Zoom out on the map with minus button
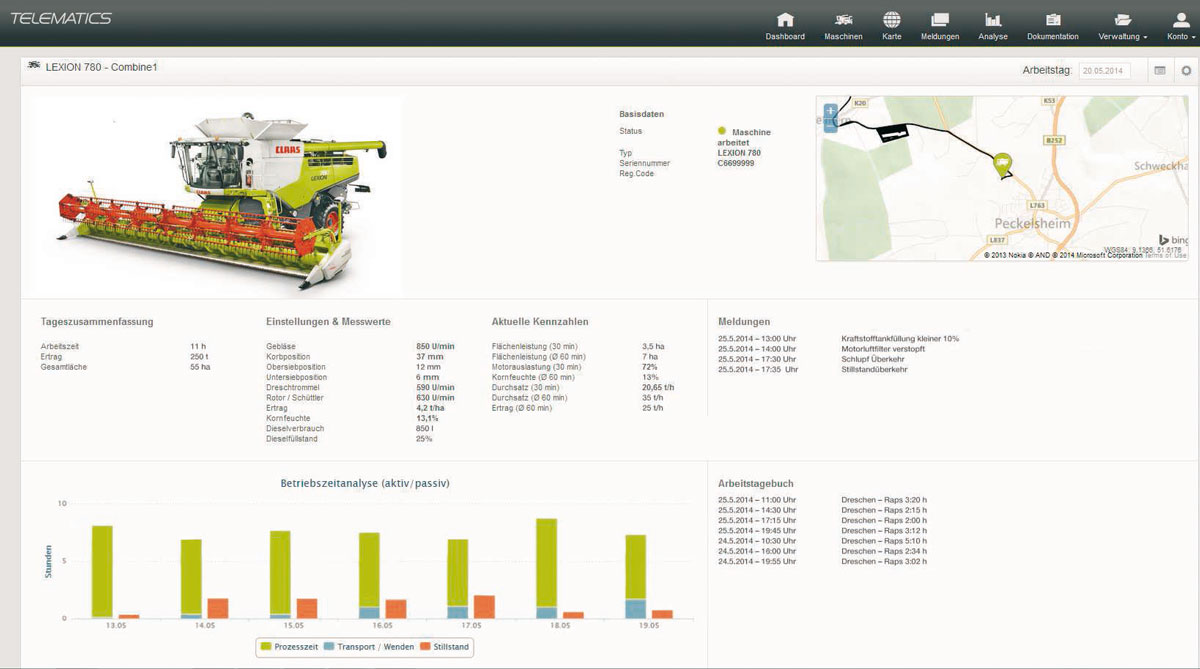 pyautogui.click(x=830, y=124)
